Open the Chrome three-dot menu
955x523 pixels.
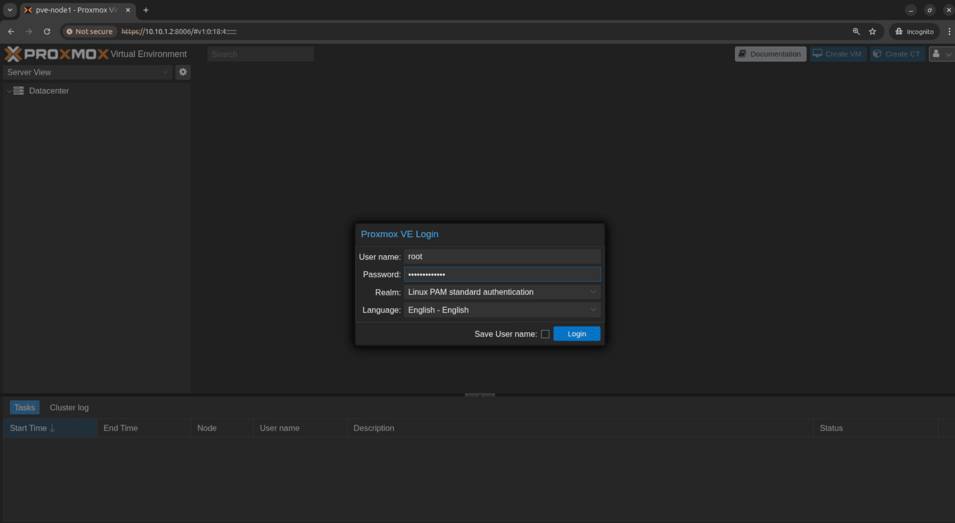pos(948,32)
